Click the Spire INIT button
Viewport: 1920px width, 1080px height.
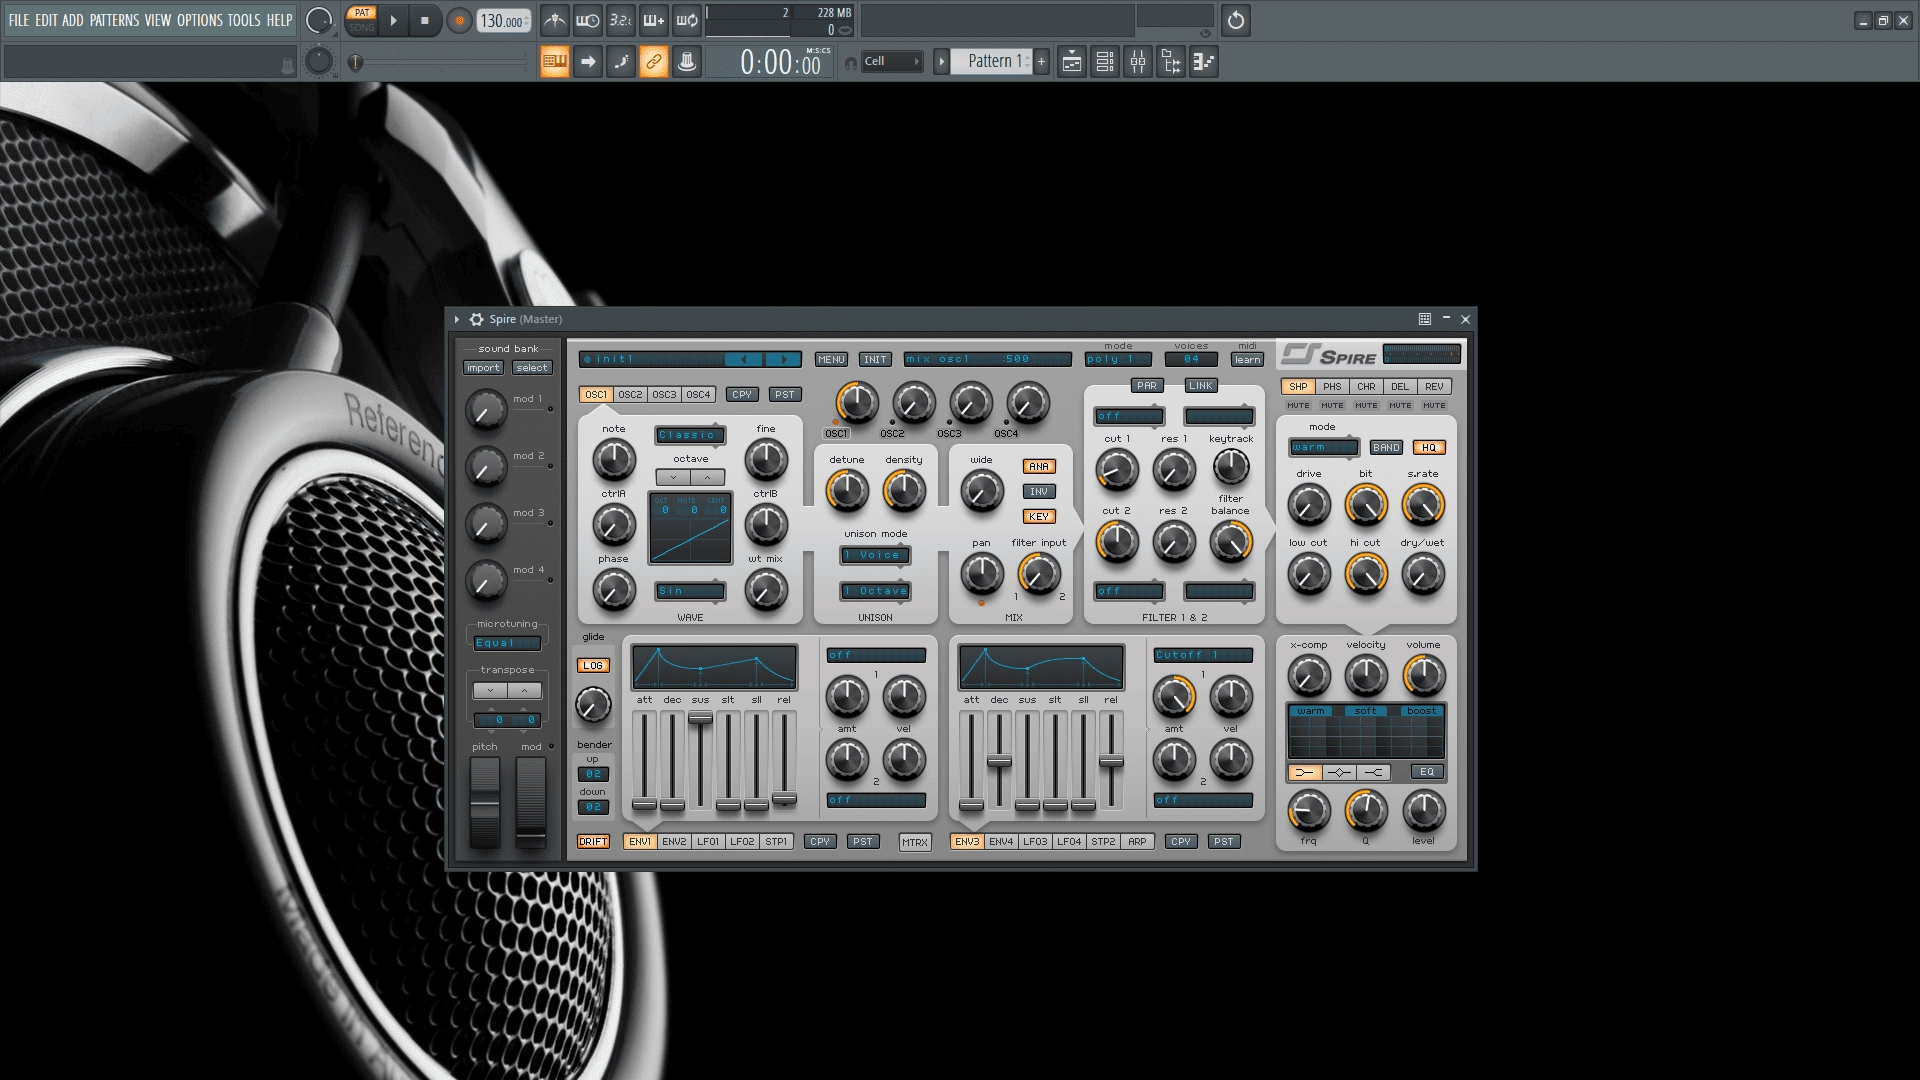click(875, 360)
